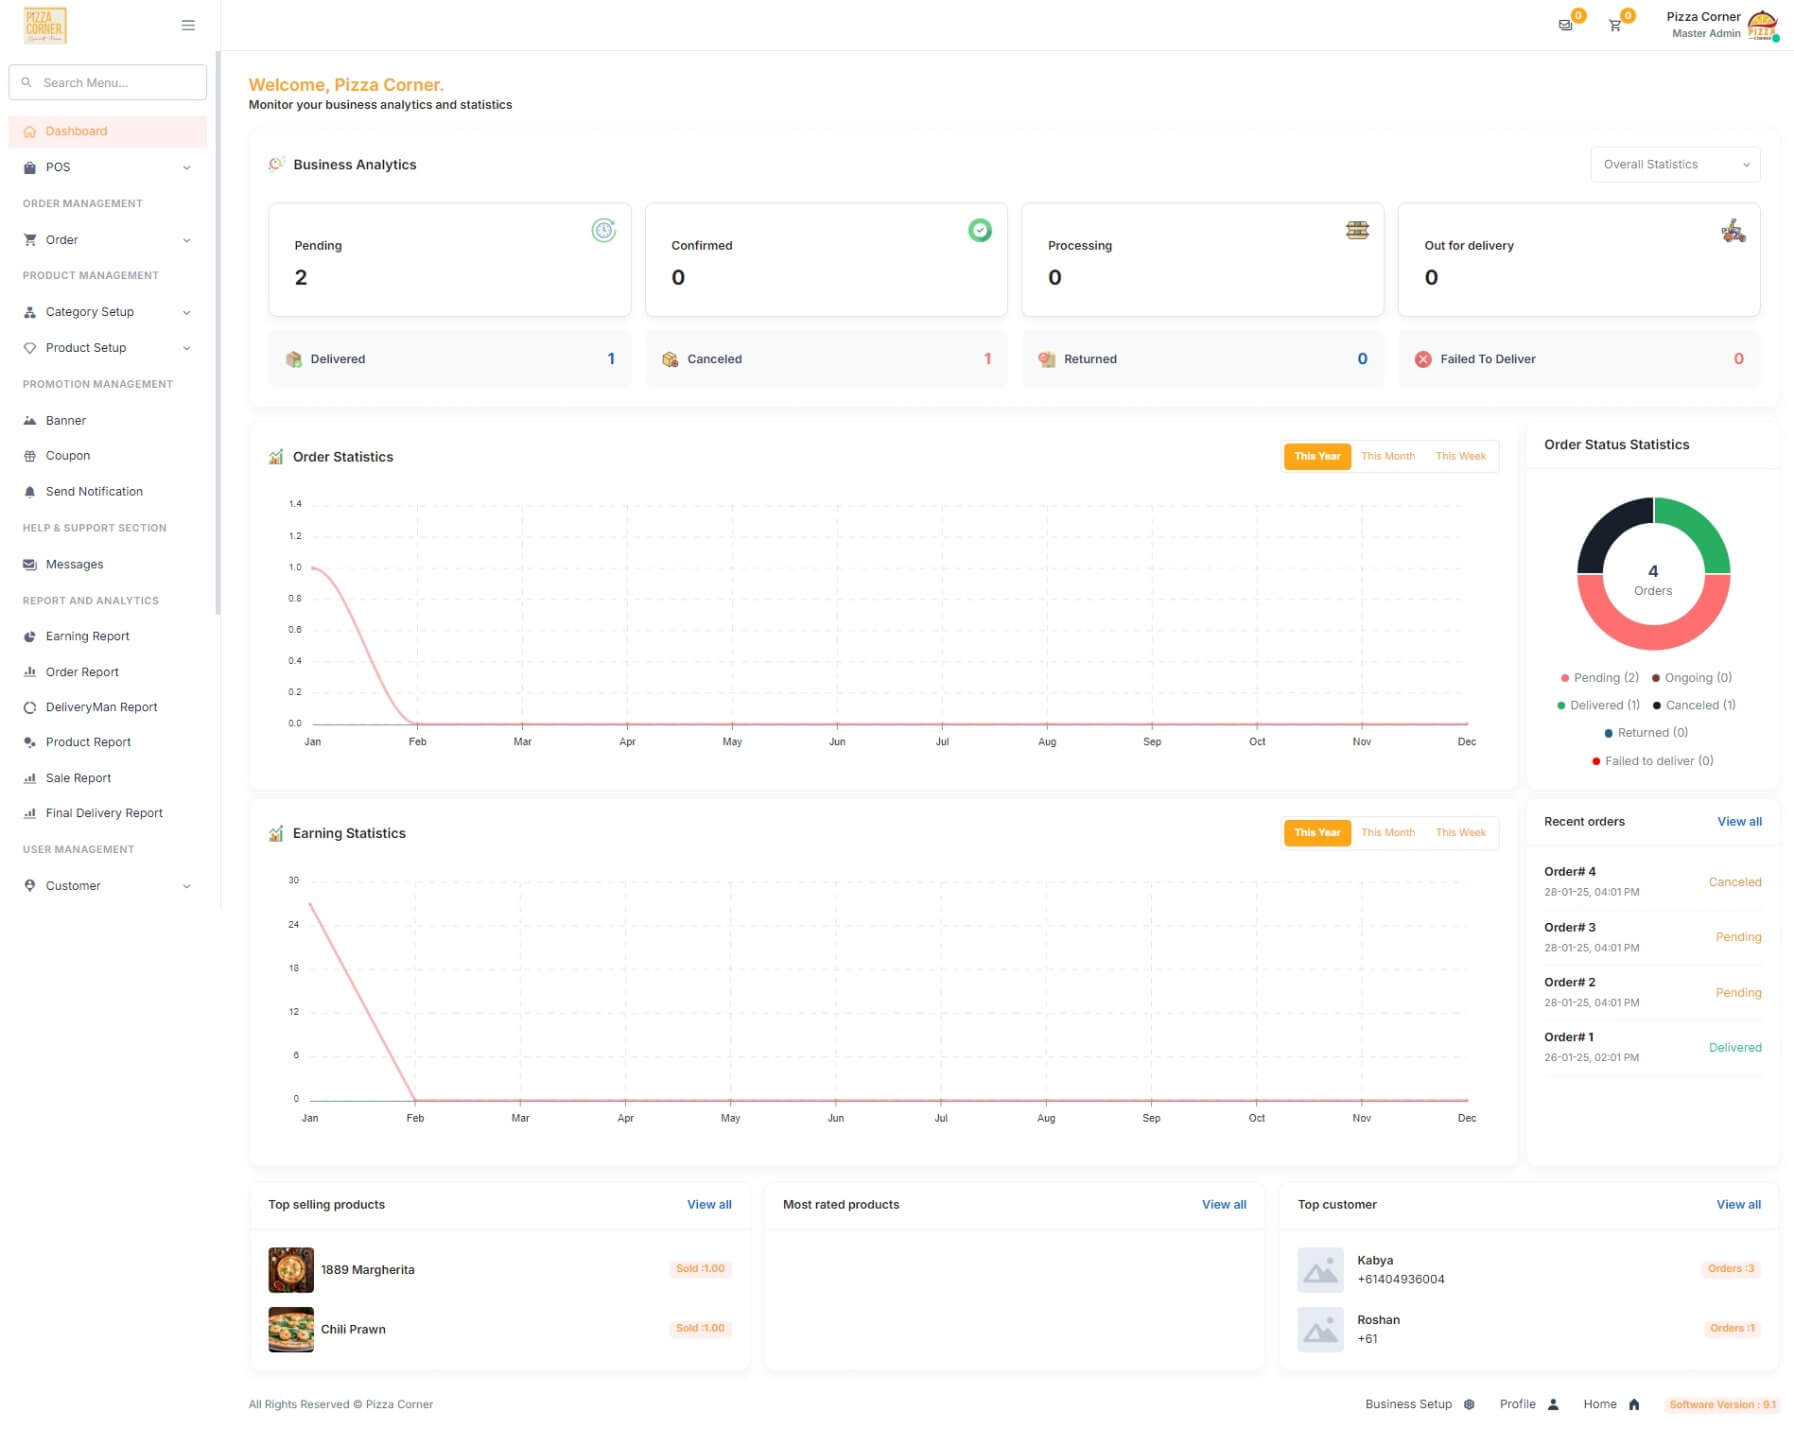Open the Overall Statistics dropdown
Image resolution: width=1794 pixels, height=1443 pixels.
pos(1675,165)
